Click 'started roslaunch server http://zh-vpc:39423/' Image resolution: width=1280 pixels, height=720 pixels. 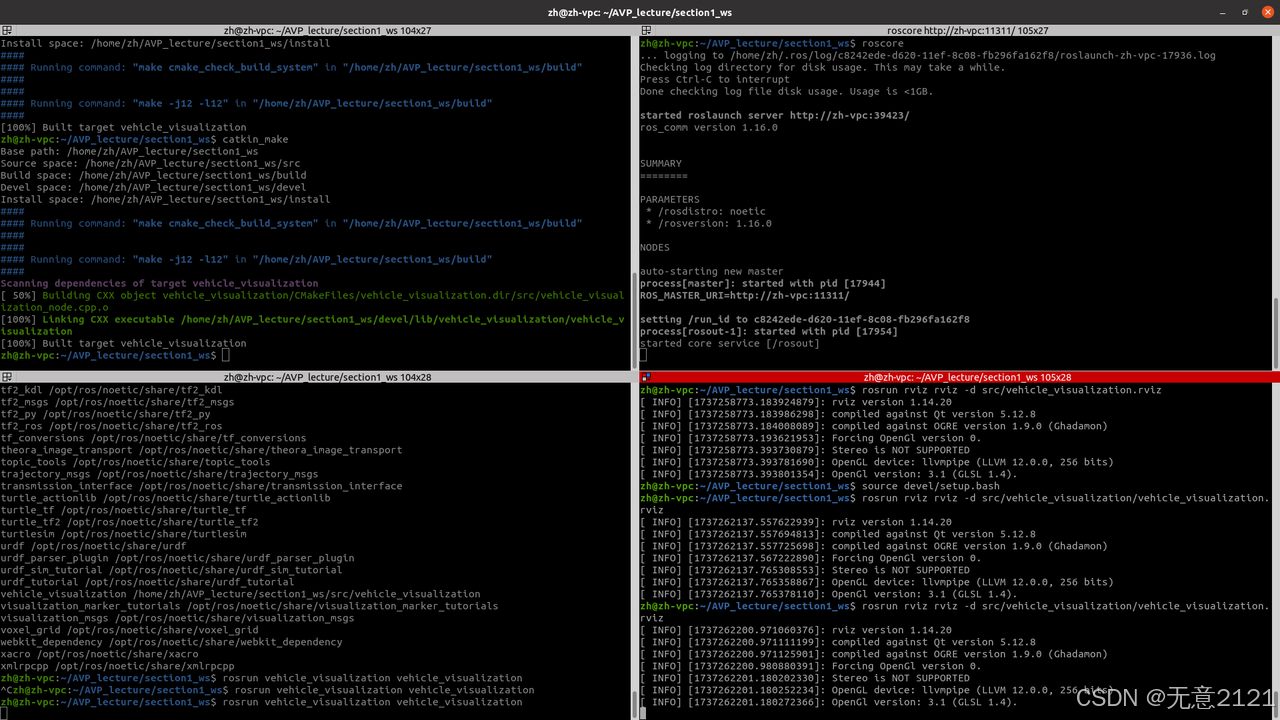coord(775,115)
